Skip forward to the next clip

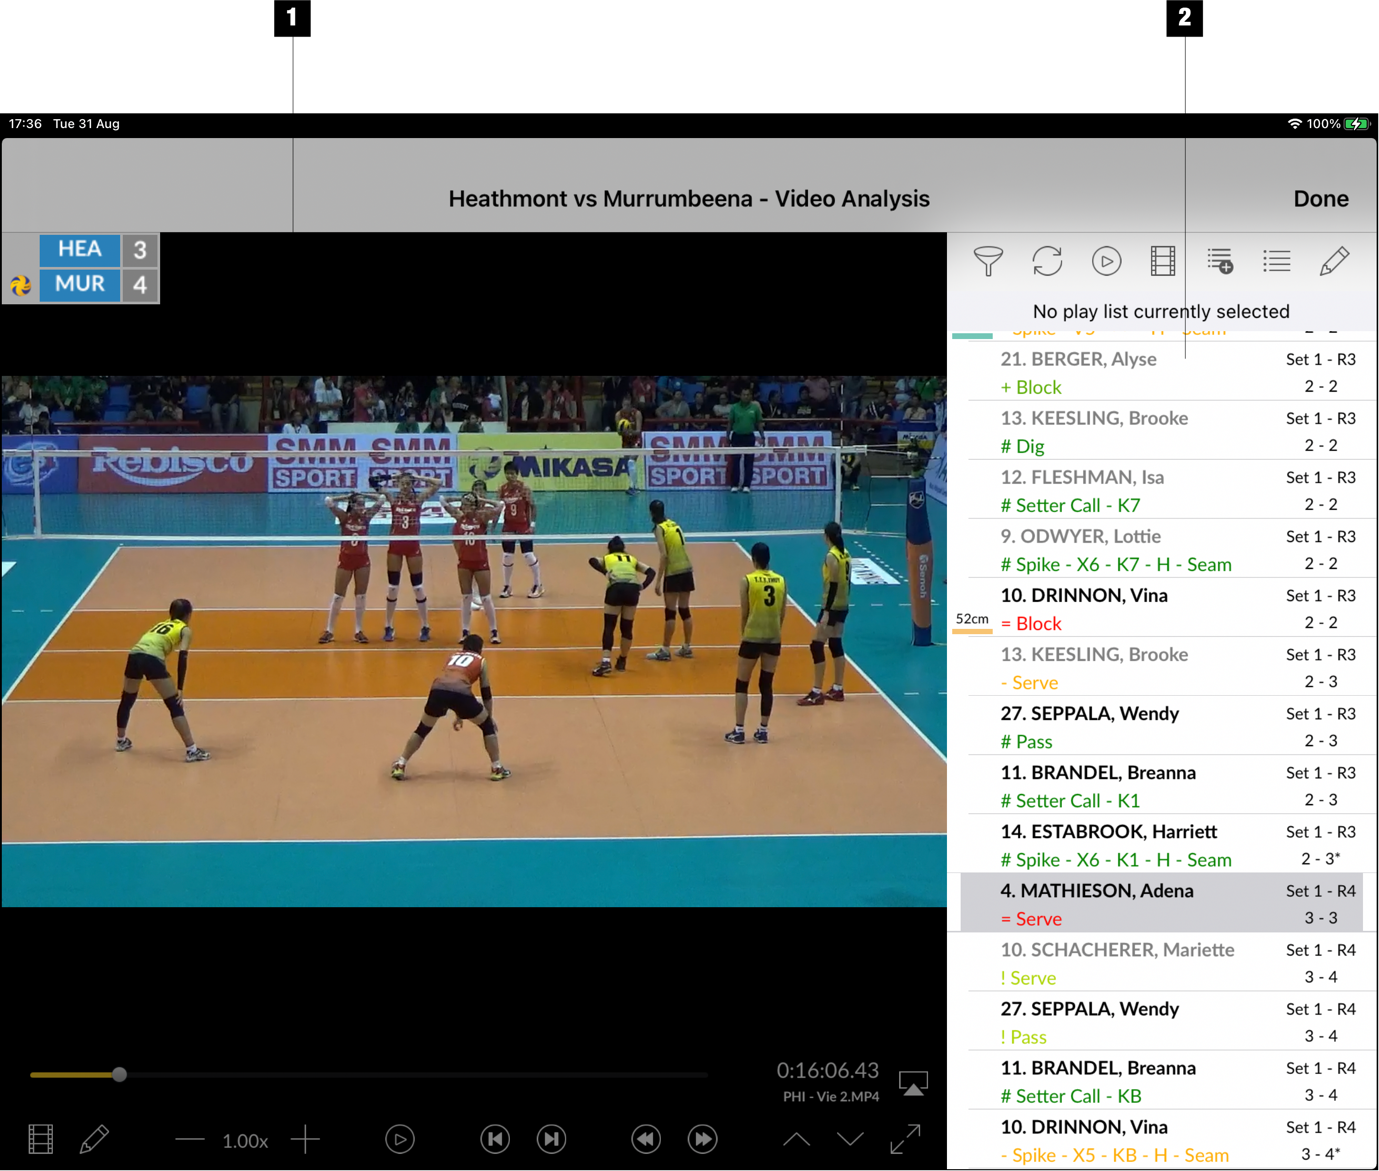click(551, 1139)
